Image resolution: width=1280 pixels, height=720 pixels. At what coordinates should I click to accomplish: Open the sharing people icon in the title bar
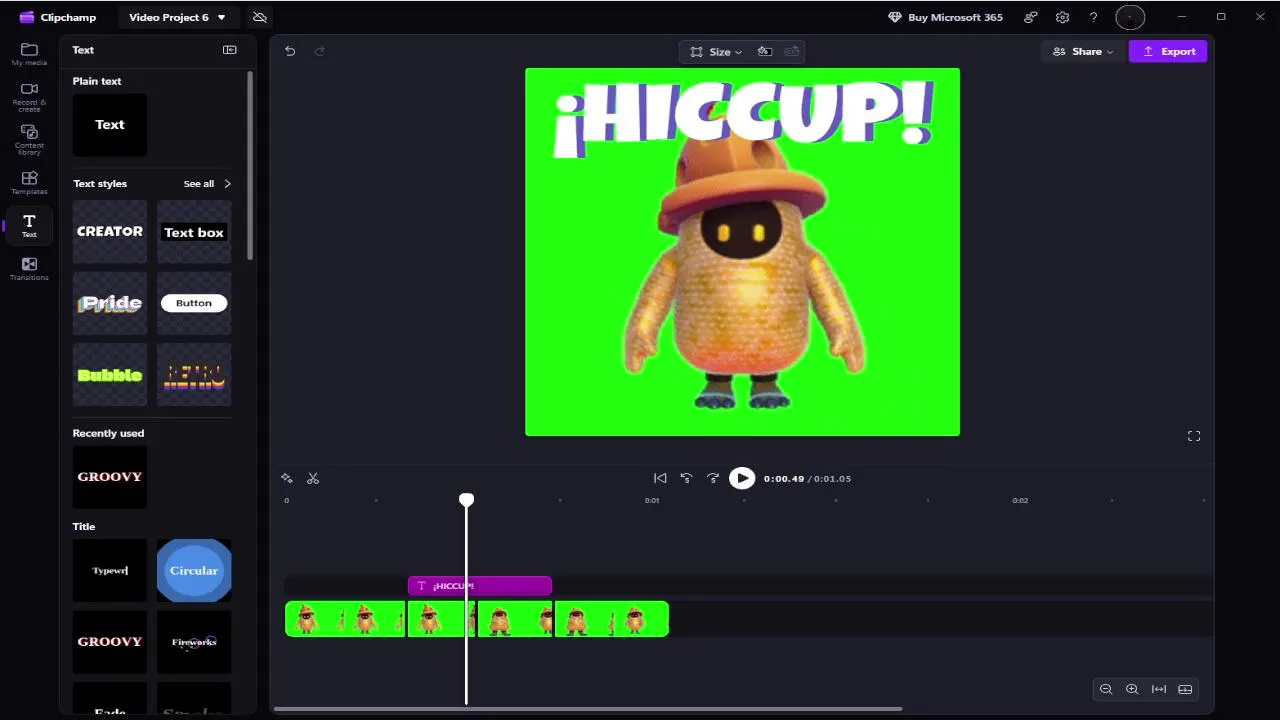[1031, 17]
